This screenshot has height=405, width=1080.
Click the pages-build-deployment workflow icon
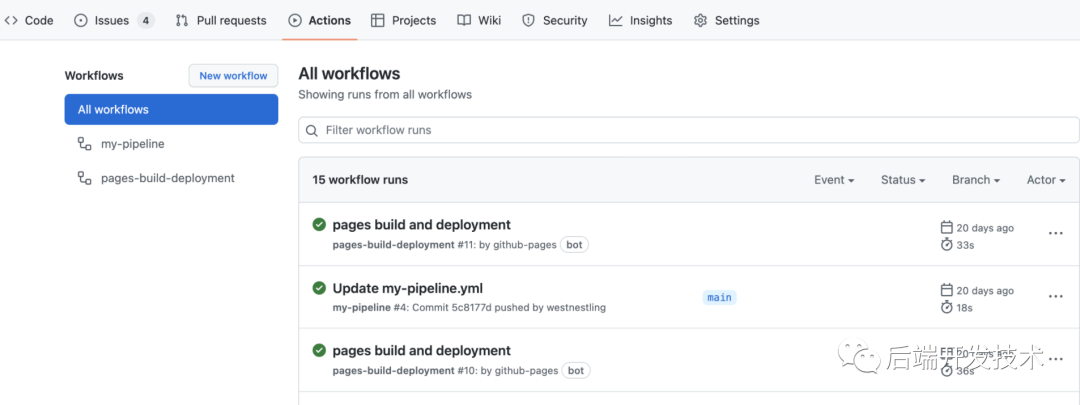pos(85,178)
